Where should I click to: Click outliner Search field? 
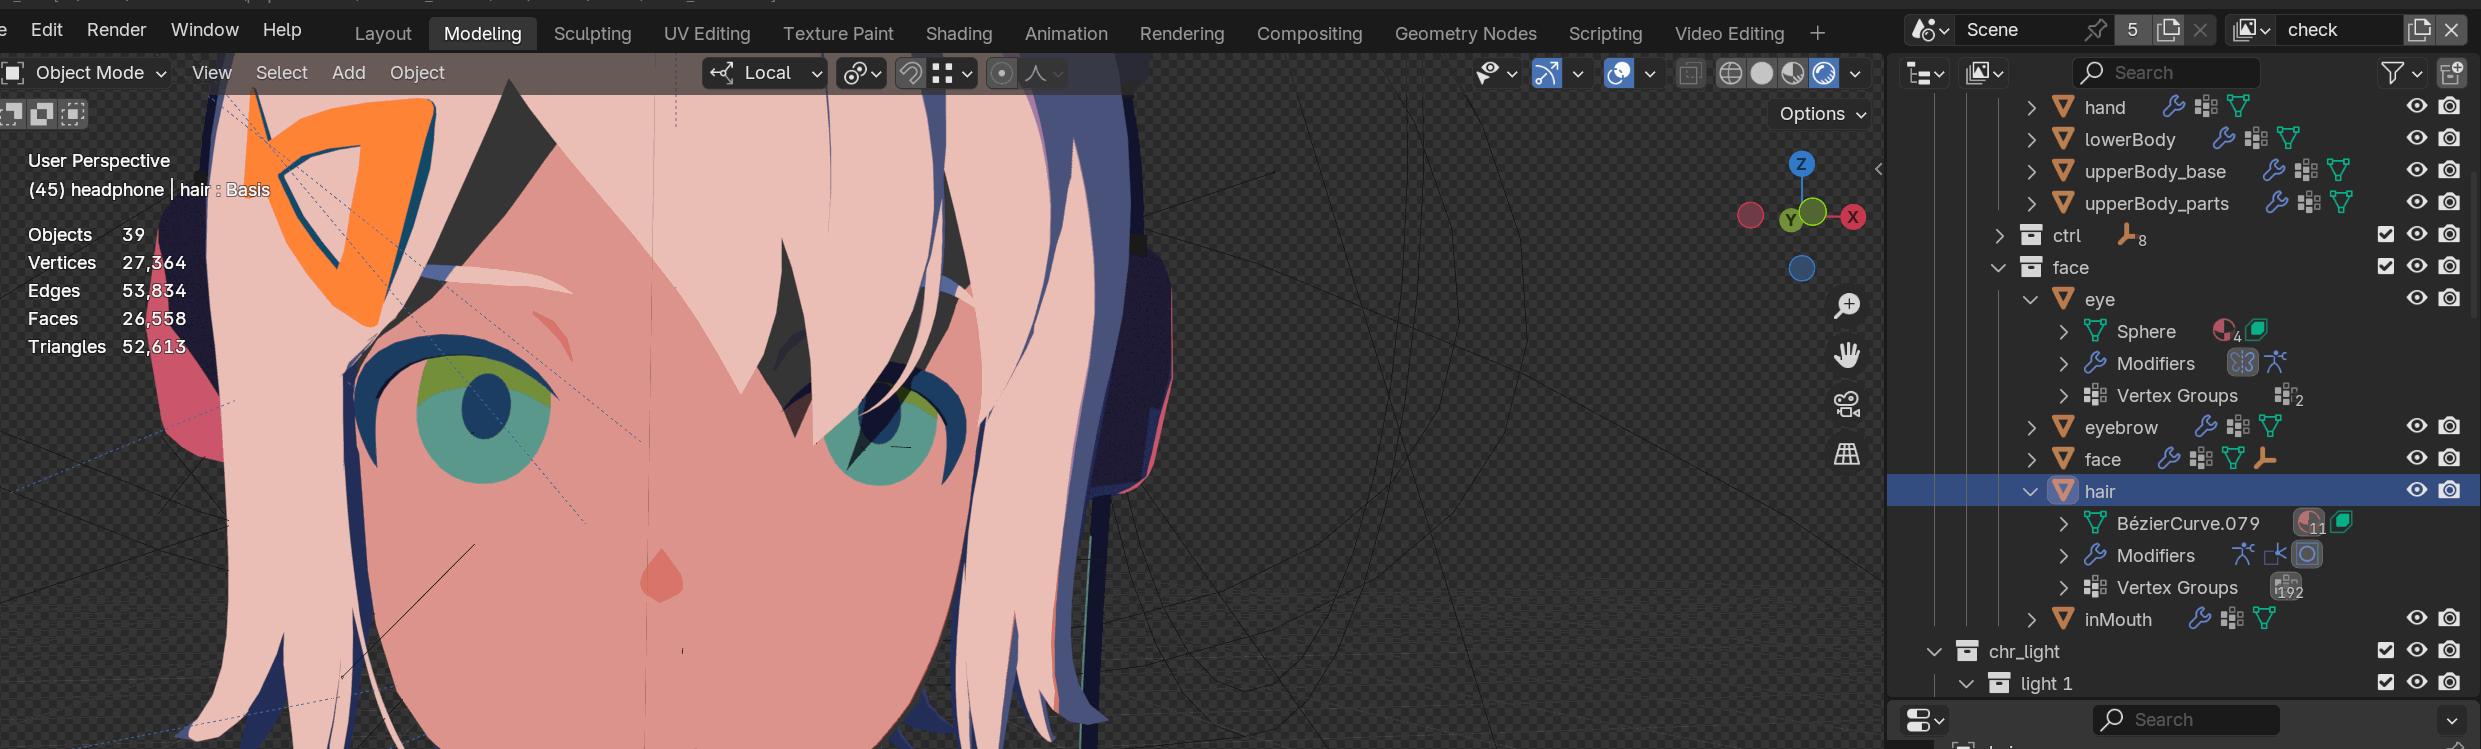[x=2166, y=73]
